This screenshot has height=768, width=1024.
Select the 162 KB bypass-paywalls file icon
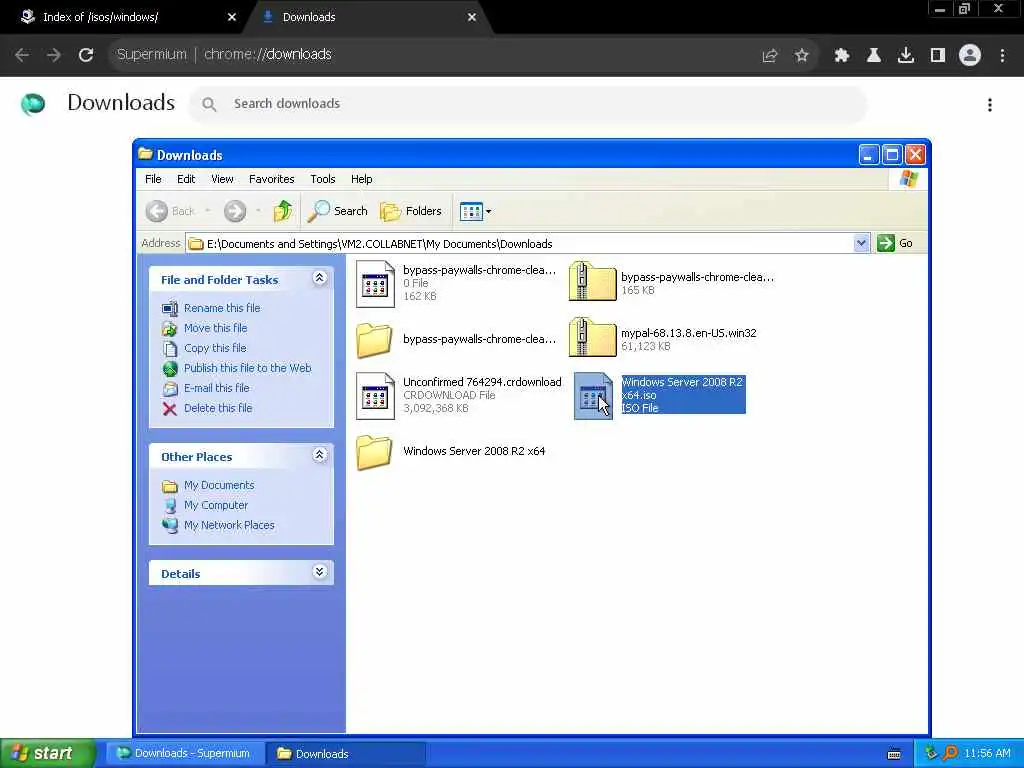(x=376, y=284)
